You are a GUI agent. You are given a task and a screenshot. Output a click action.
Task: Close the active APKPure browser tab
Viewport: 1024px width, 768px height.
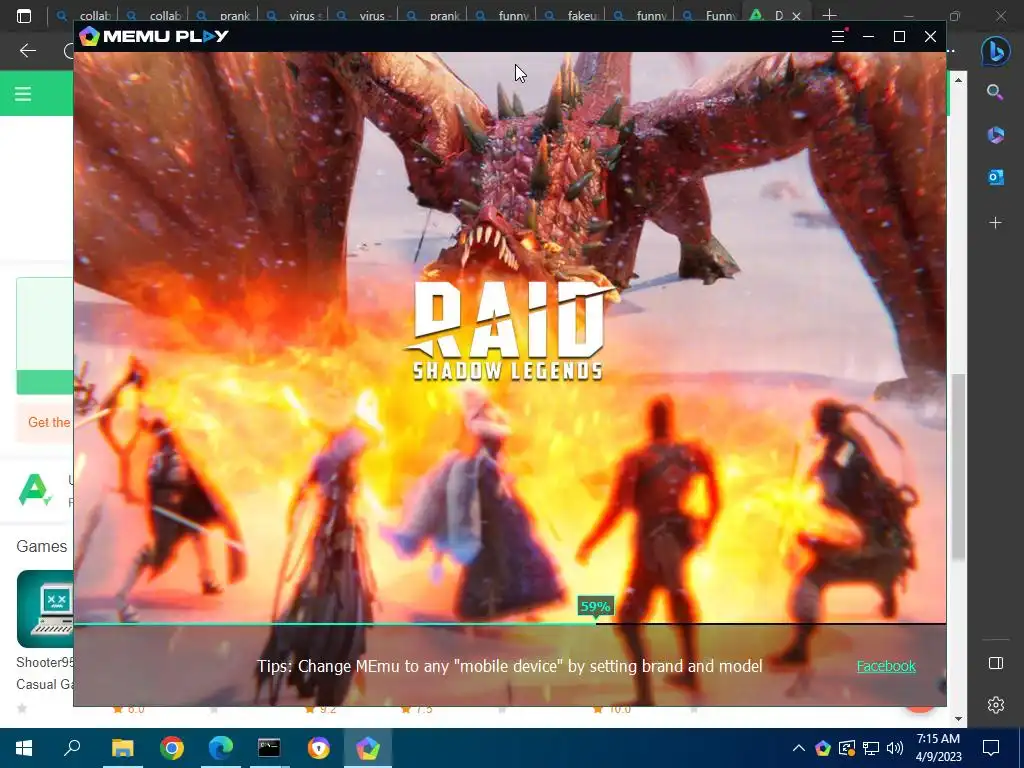(x=796, y=16)
